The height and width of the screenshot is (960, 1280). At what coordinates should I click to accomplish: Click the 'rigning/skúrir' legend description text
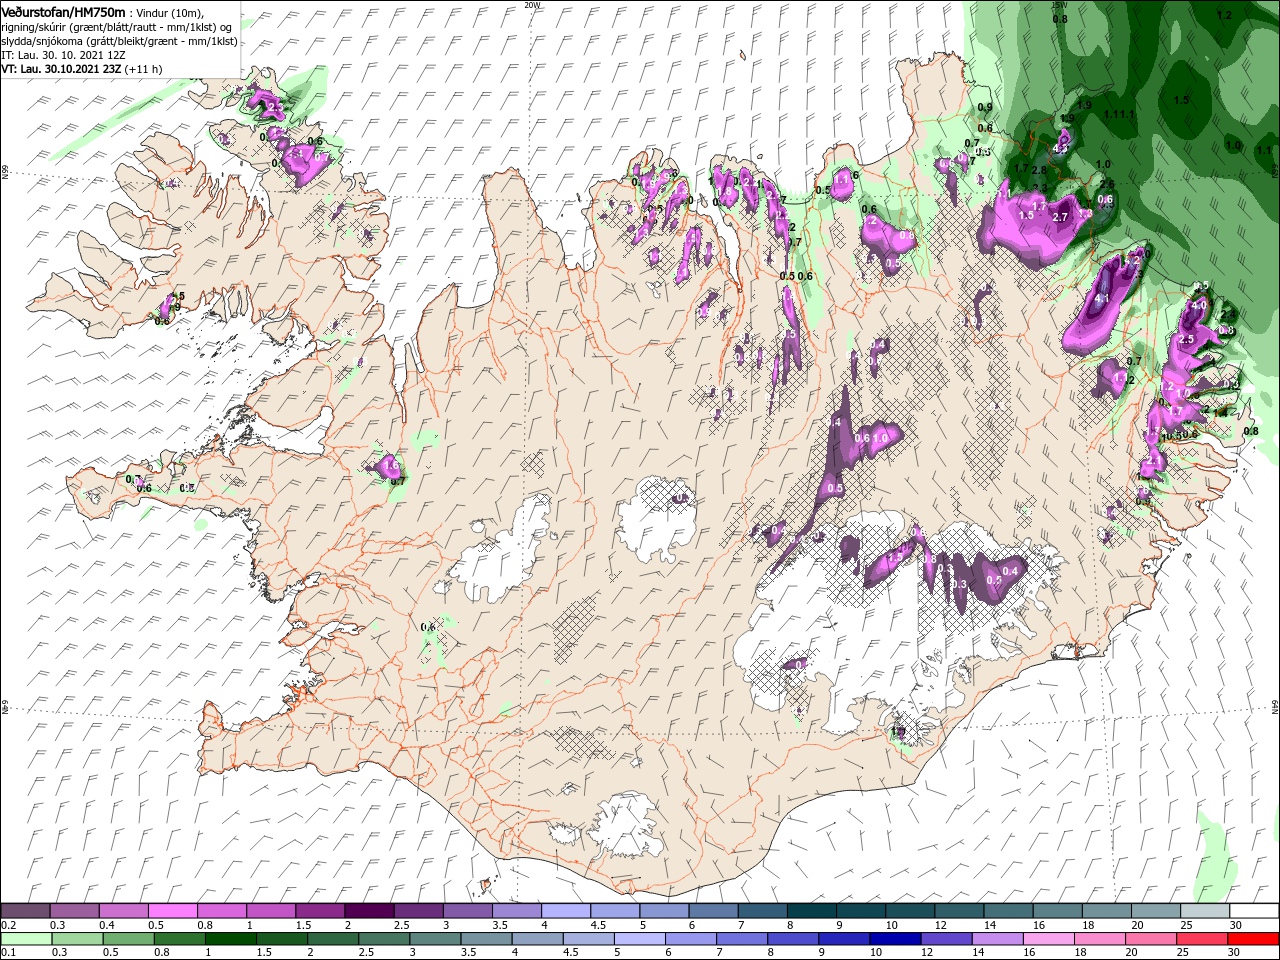[34, 27]
